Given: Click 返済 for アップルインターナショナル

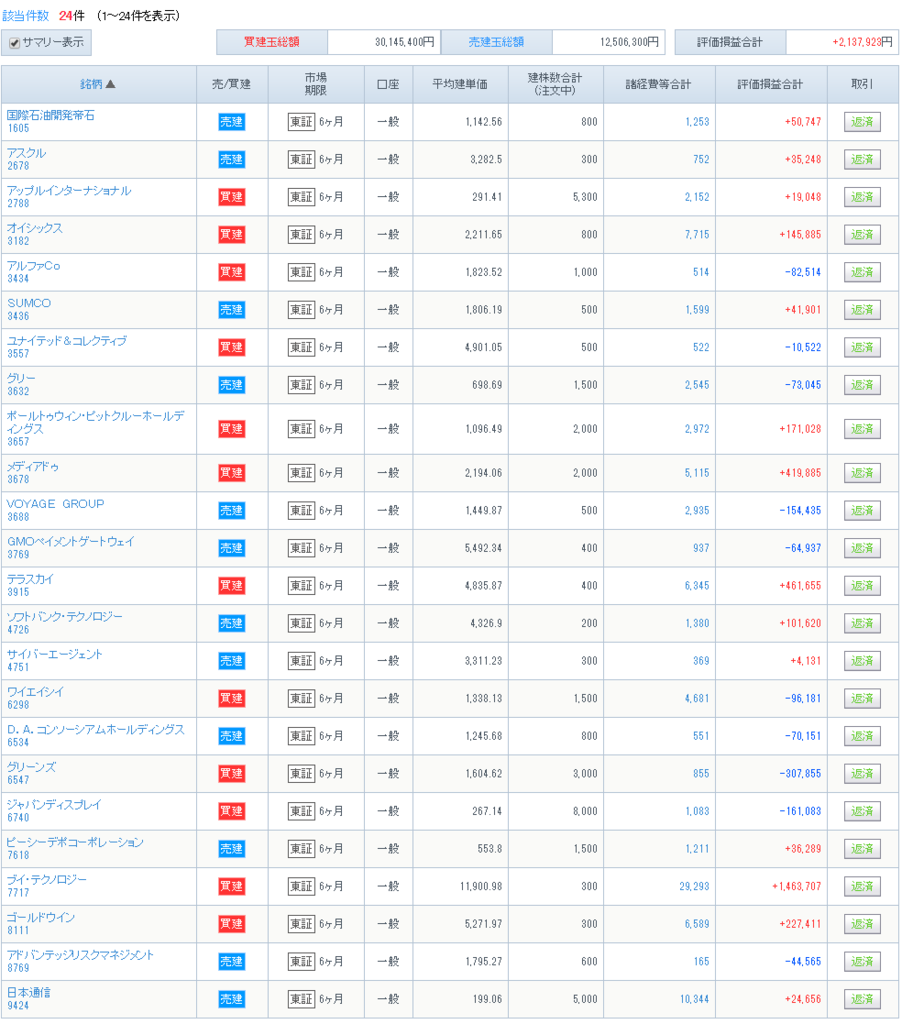Looking at the screenshot, I should point(862,197).
